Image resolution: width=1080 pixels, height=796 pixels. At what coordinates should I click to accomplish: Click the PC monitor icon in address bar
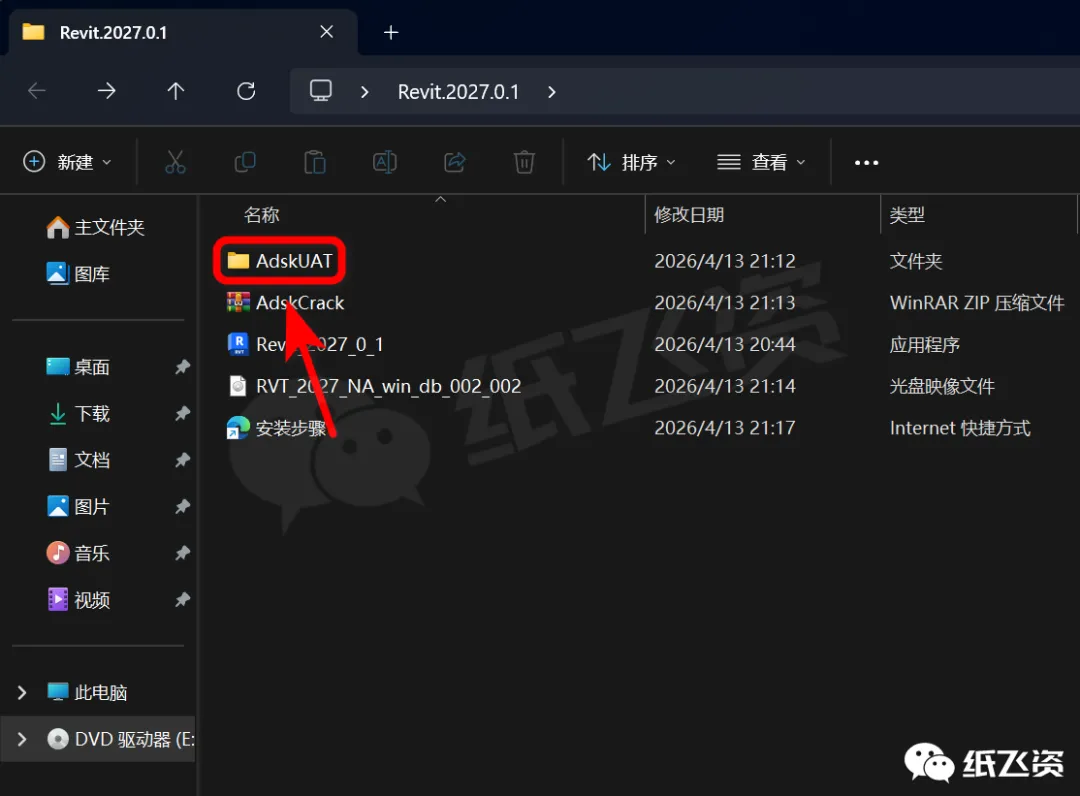pyautogui.click(x=320, y=90)
